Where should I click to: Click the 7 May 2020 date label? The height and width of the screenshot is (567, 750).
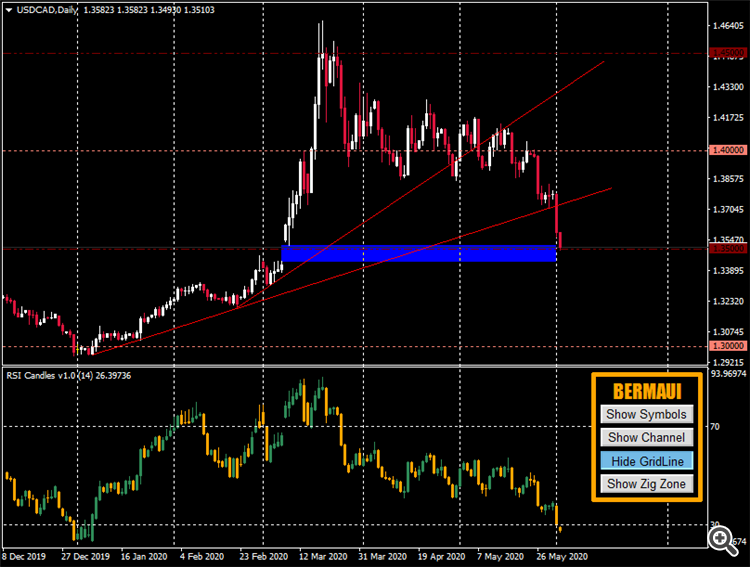pos(500,556)
